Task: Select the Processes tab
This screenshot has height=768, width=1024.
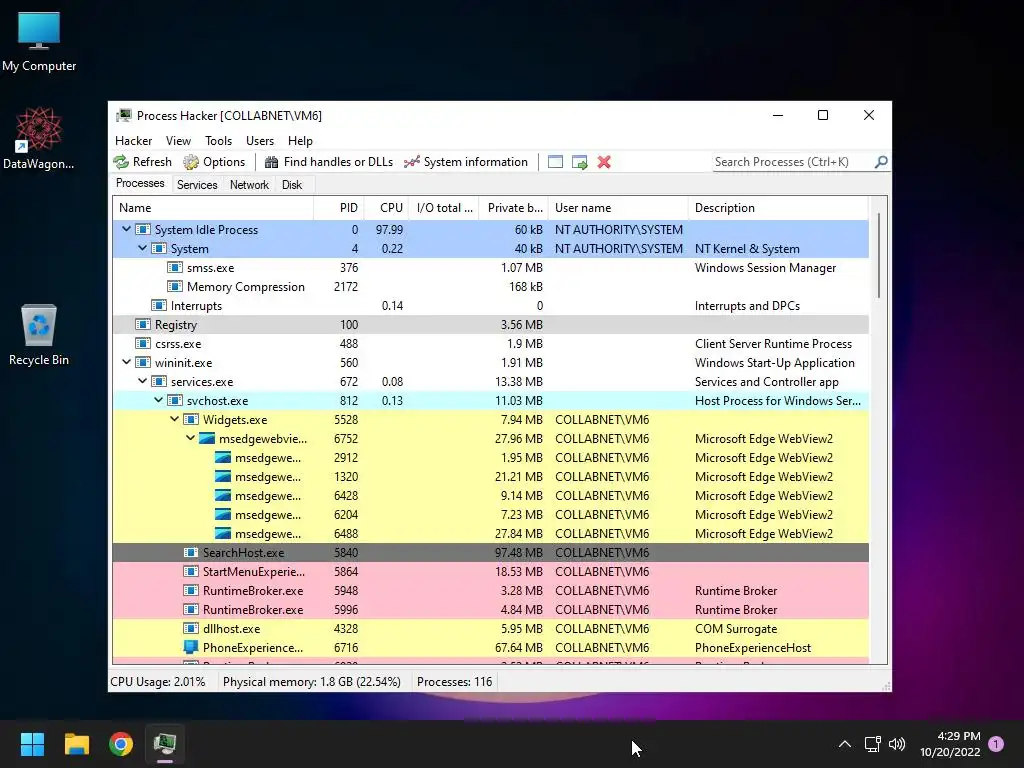Action: (140, 184)
